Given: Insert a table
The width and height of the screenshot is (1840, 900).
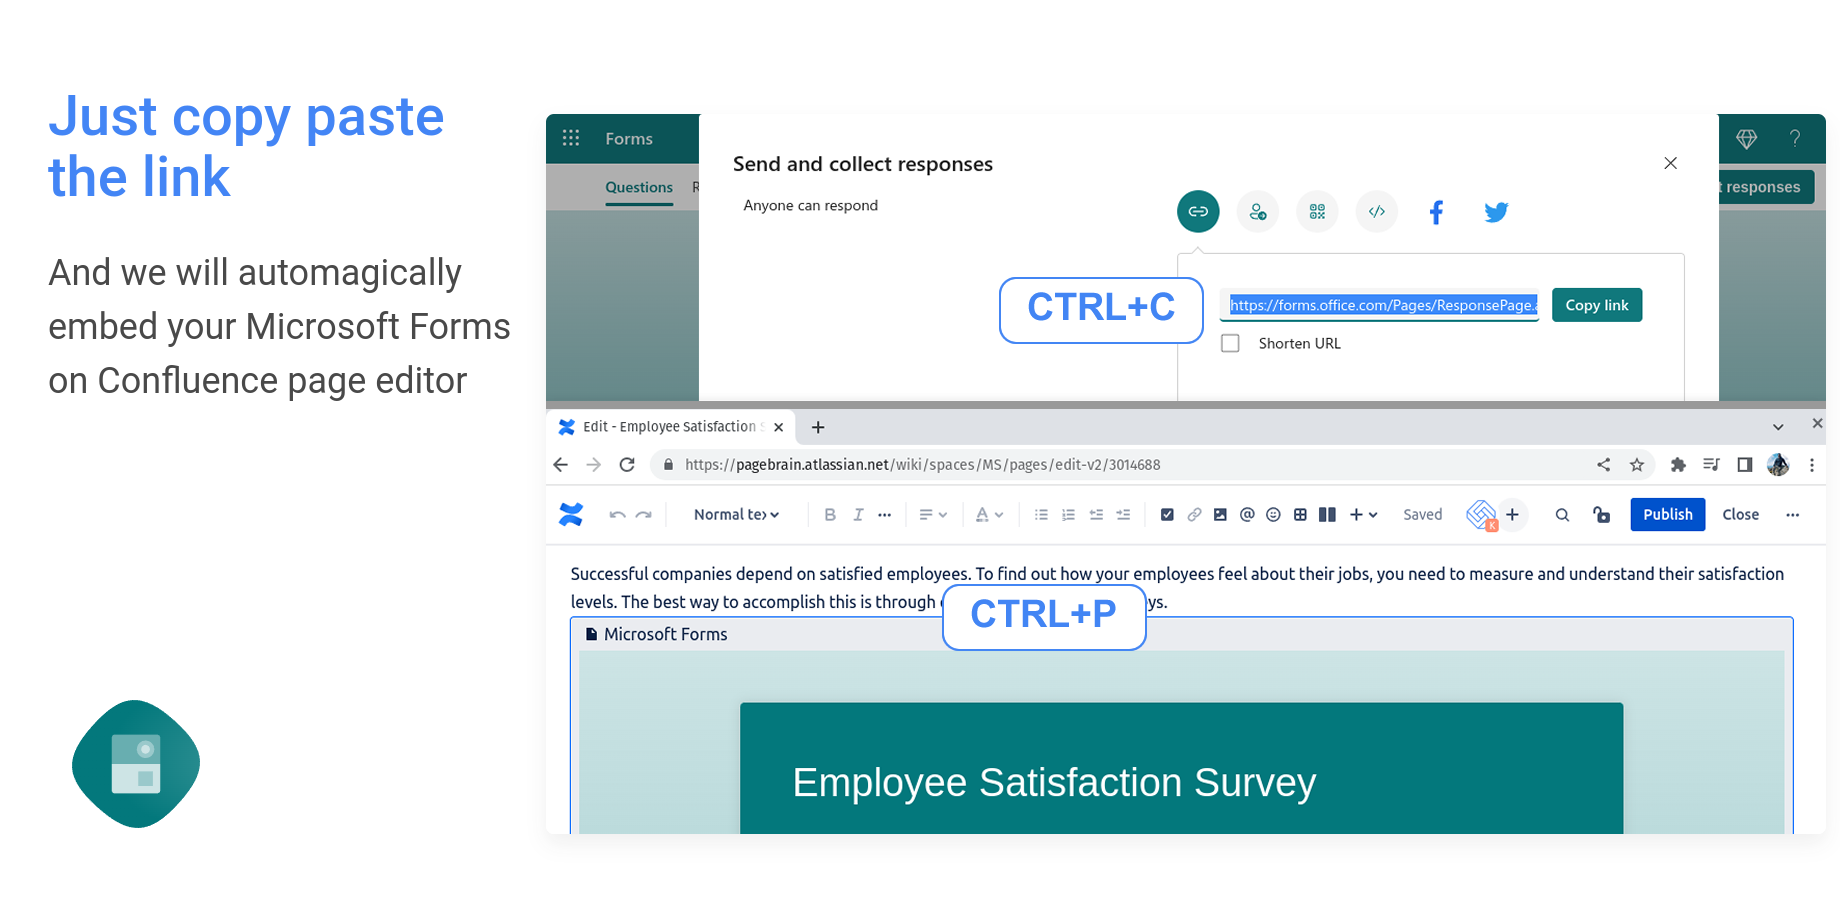Looking at the screenshot, I should pos(1300,515).
